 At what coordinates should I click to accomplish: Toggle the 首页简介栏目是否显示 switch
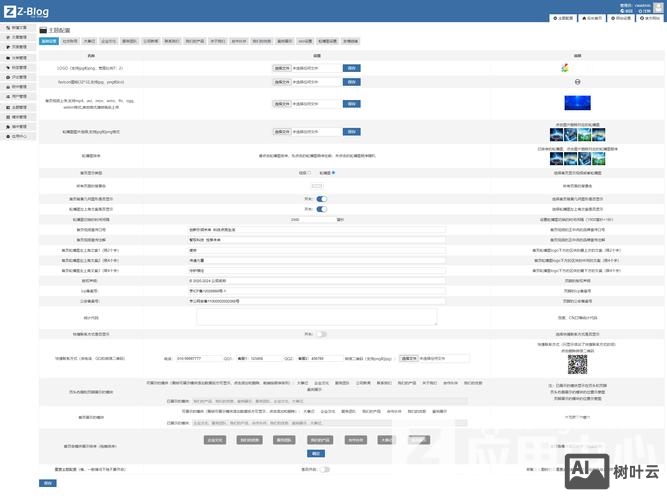(x=321, y=198)
